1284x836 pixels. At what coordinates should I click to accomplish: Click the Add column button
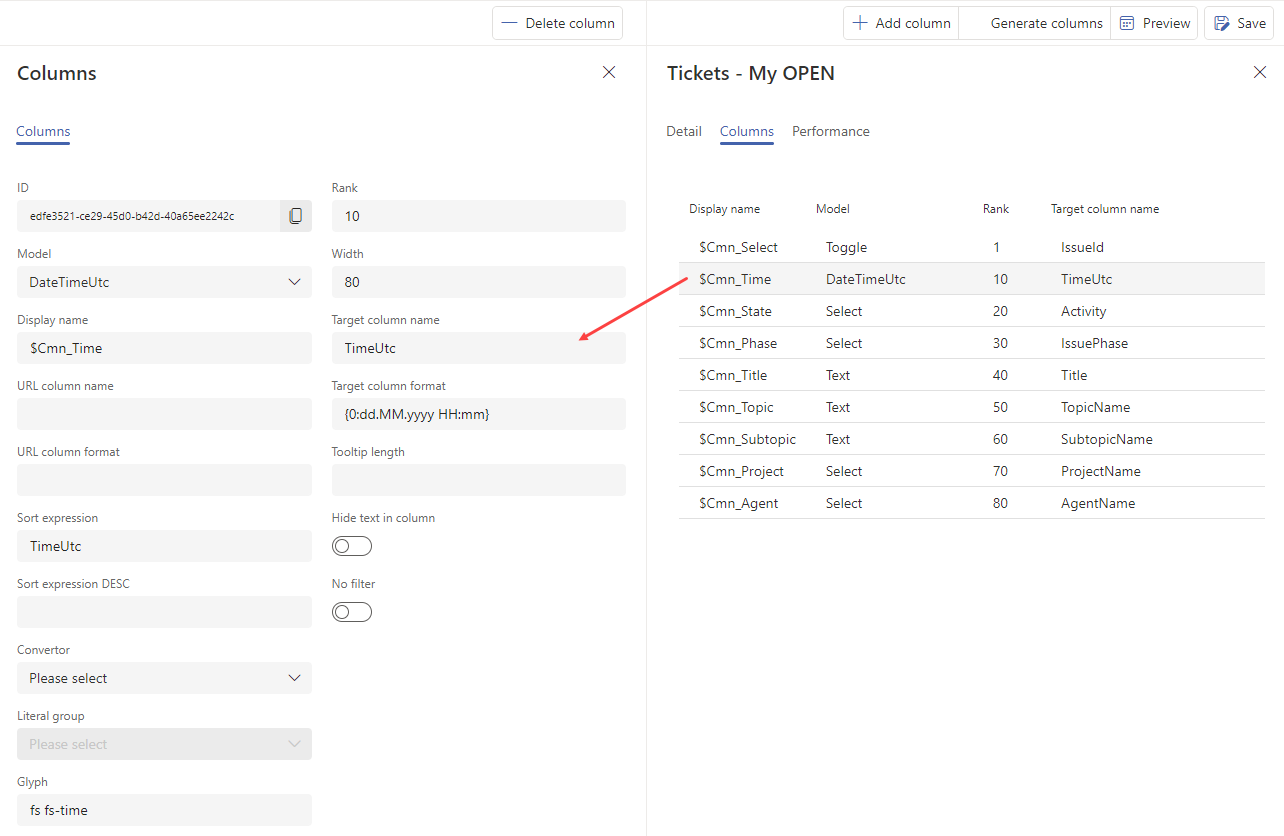[x=901, y=23]
